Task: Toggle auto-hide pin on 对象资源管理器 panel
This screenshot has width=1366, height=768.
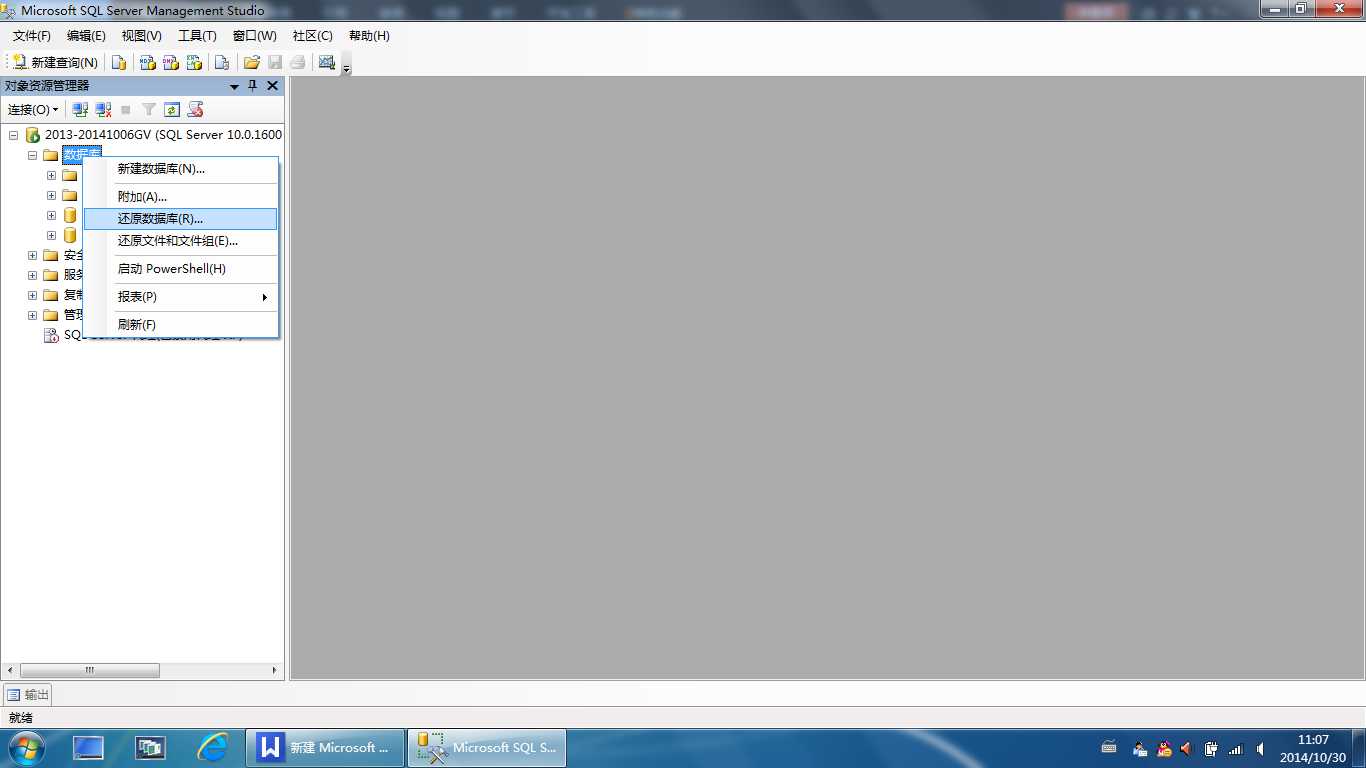Action: [253, 86]
